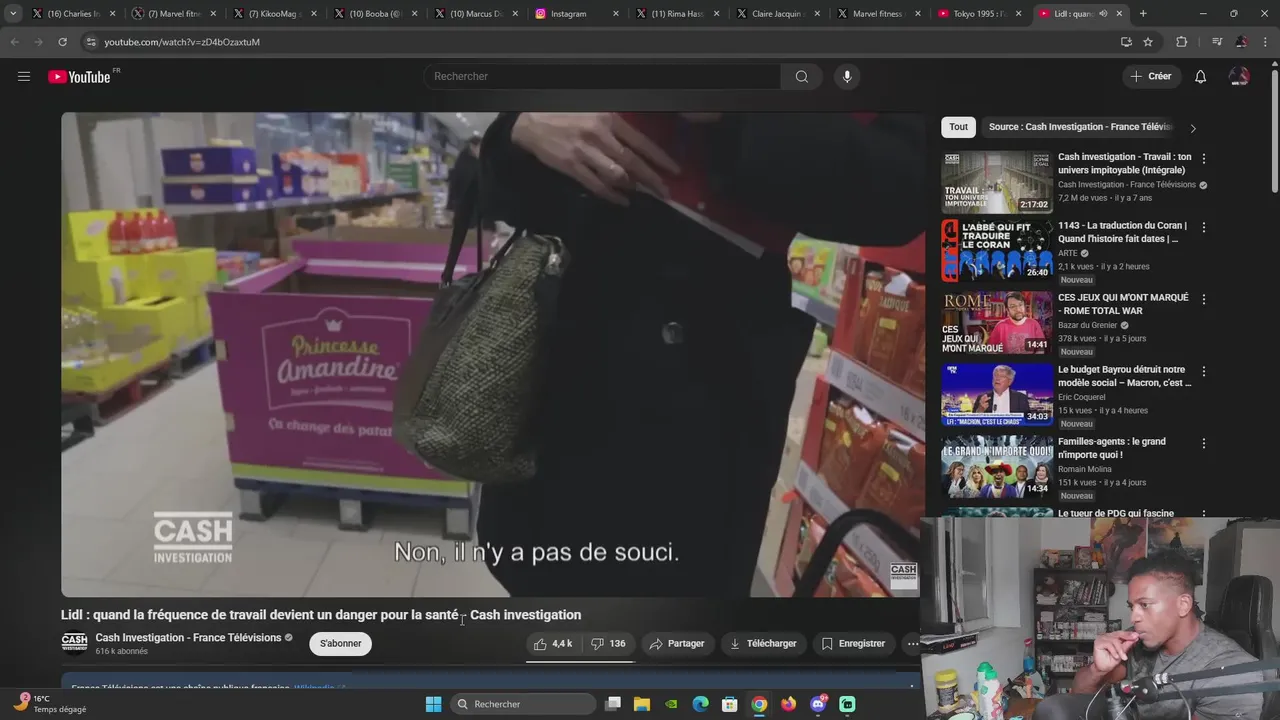This screenshot has height=720, width=1280.
Task: Open File Explorer from taskbar
Action: click(642, 704)
